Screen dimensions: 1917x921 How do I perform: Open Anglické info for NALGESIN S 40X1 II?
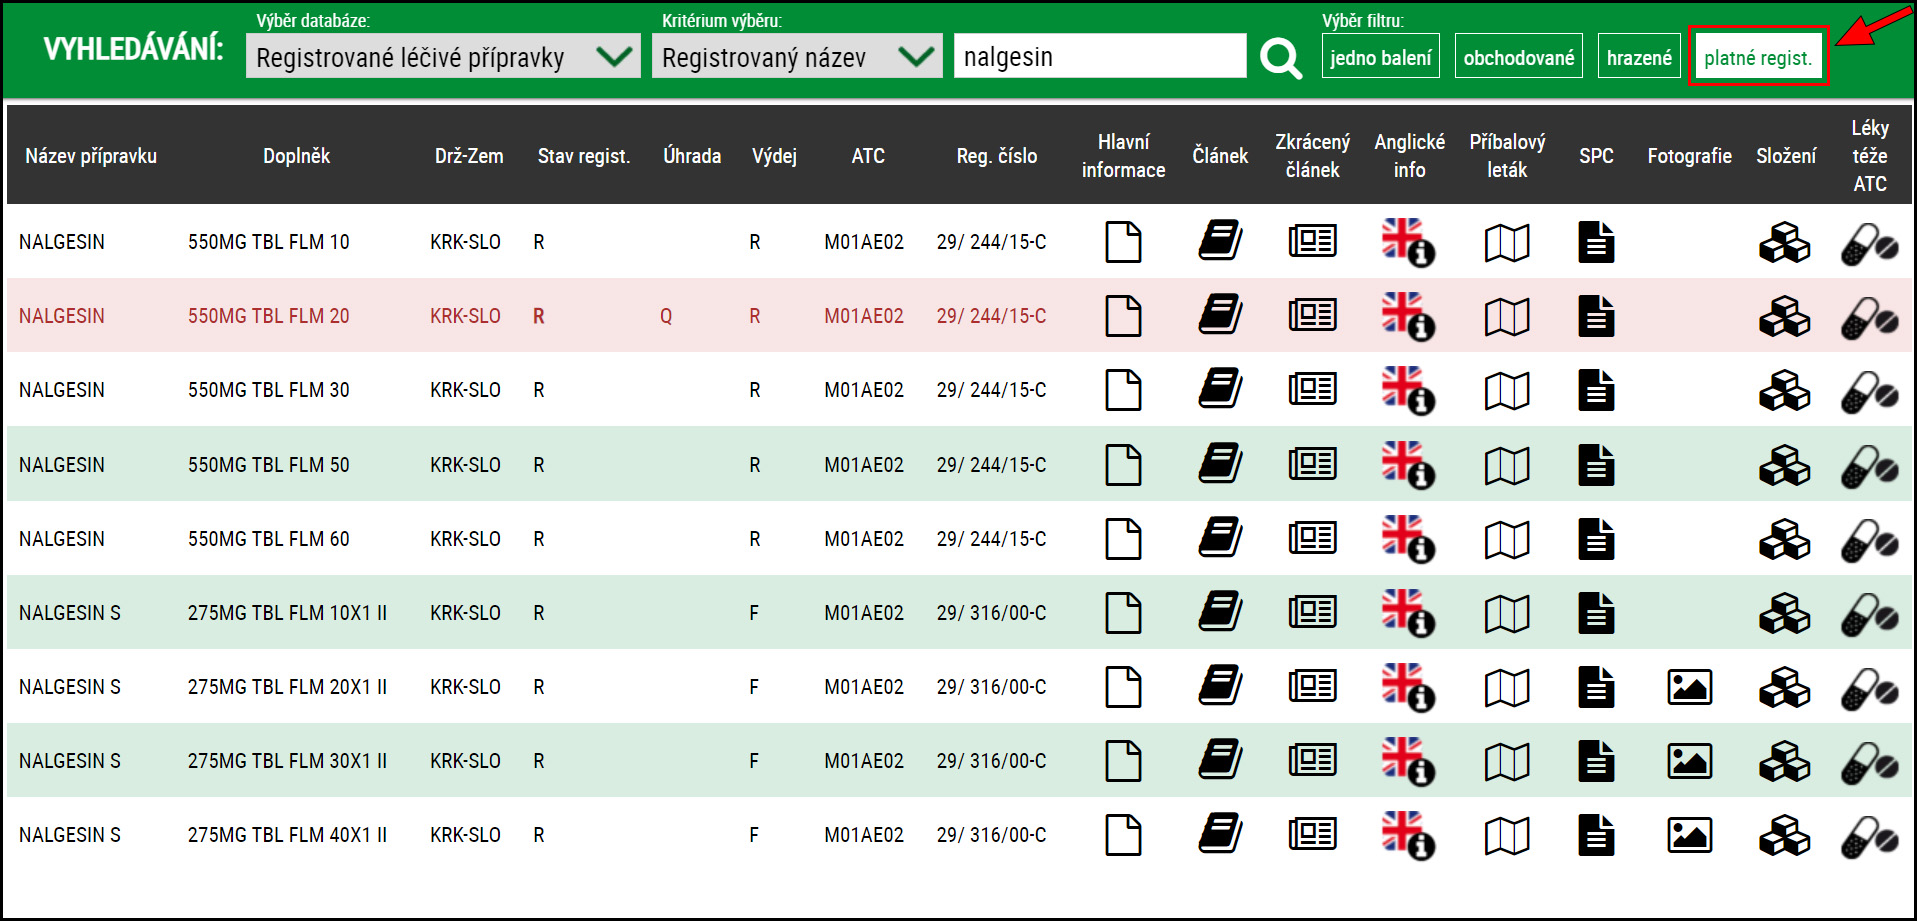pyautogui.click(x=1408, y=835)
